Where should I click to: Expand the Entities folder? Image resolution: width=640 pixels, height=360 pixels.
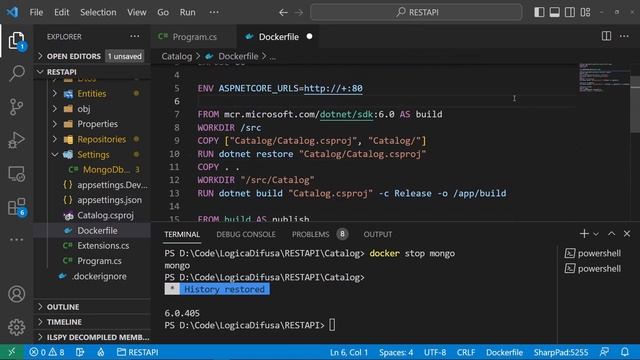tap(92, 93)
